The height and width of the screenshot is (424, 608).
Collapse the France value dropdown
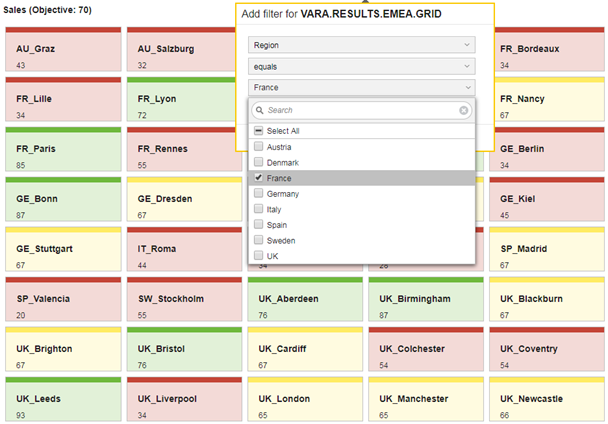click(361, 88)
